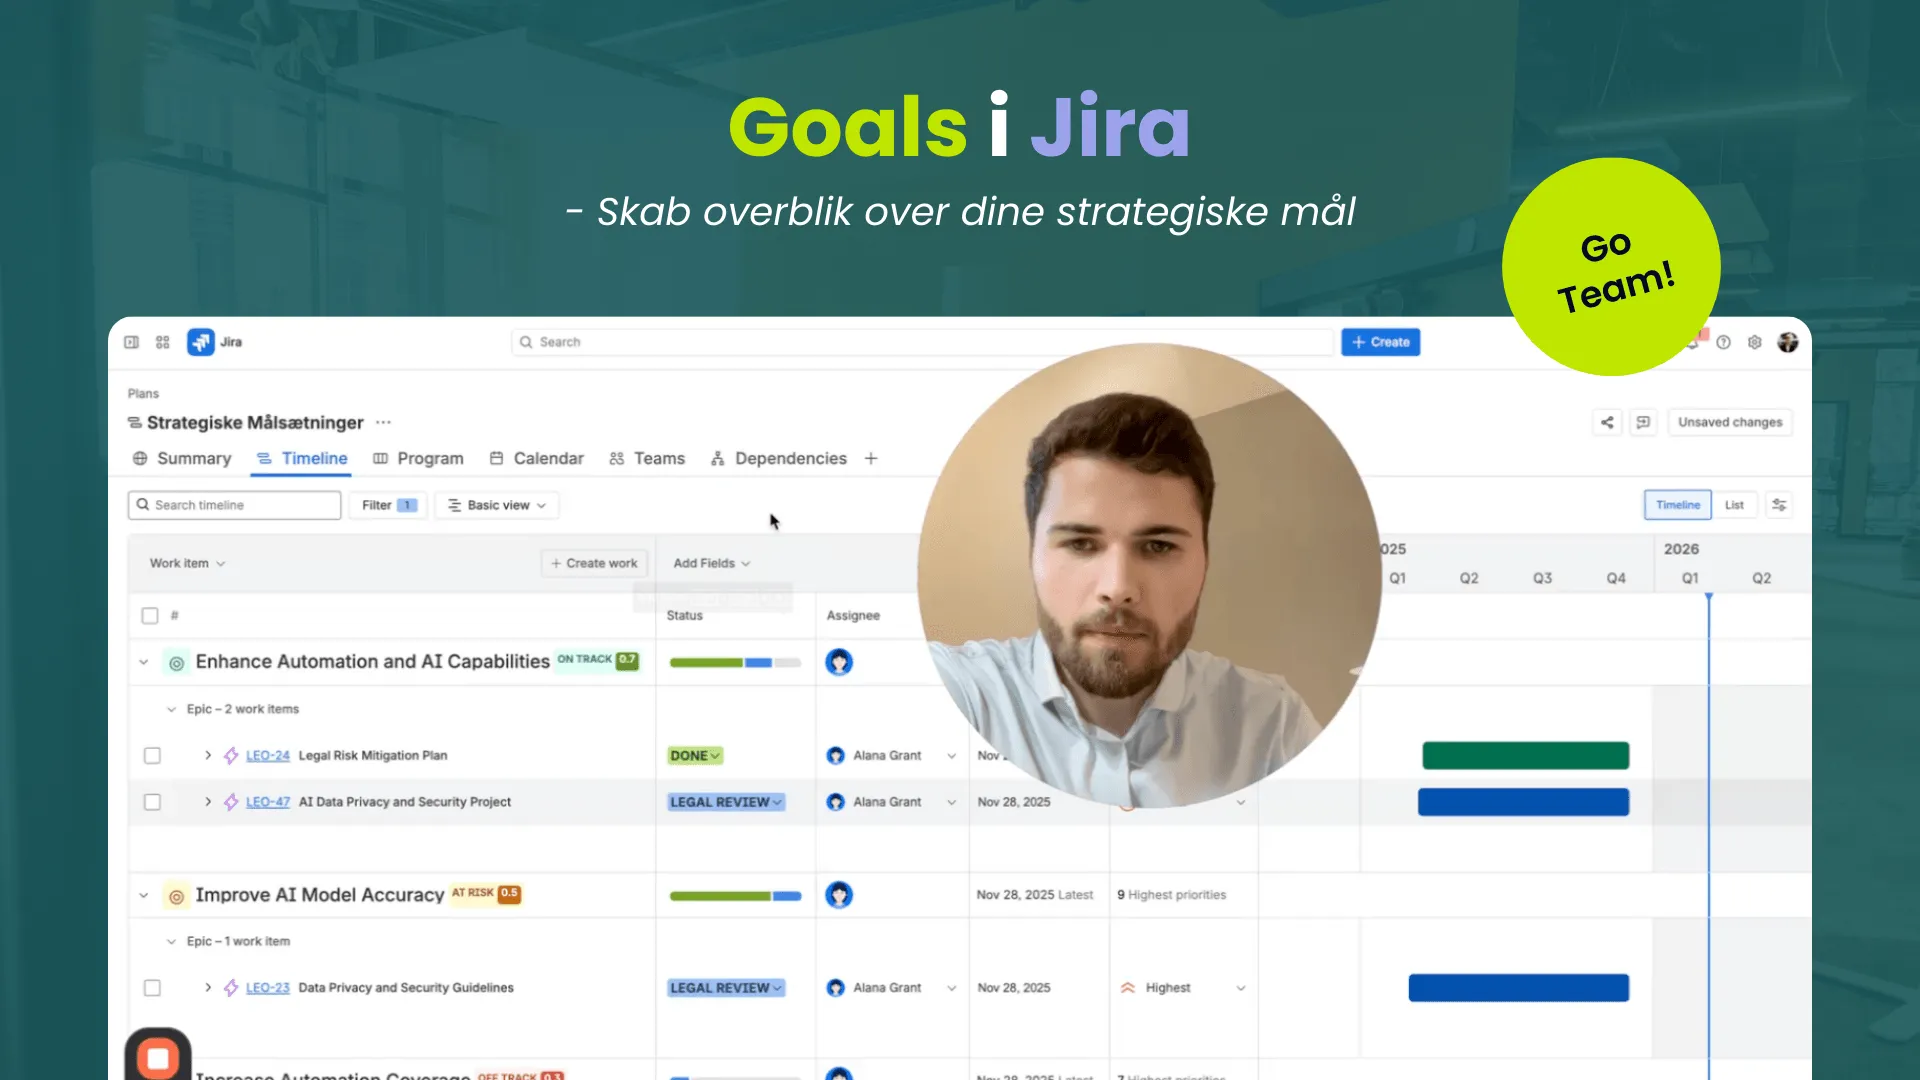Open the Teams tab
Screen dimensions: 1920x1080
pos(647,458)
